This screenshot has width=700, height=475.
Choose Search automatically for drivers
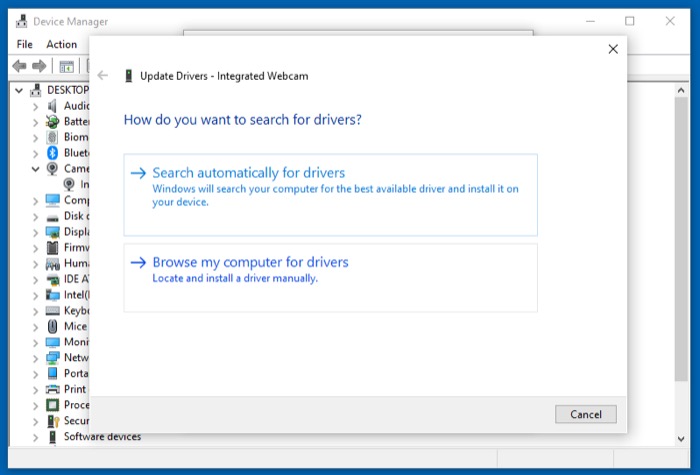[x=330, y=195]
